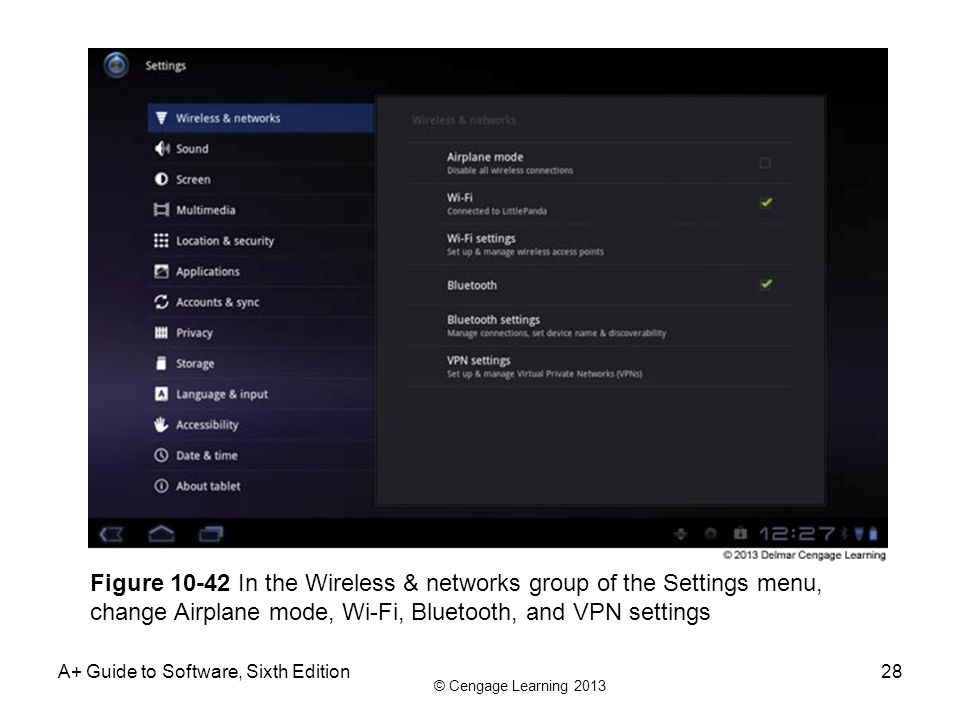960x720 pixels.
Task: Tap the Home navigation button
Action: click(161, 534)
